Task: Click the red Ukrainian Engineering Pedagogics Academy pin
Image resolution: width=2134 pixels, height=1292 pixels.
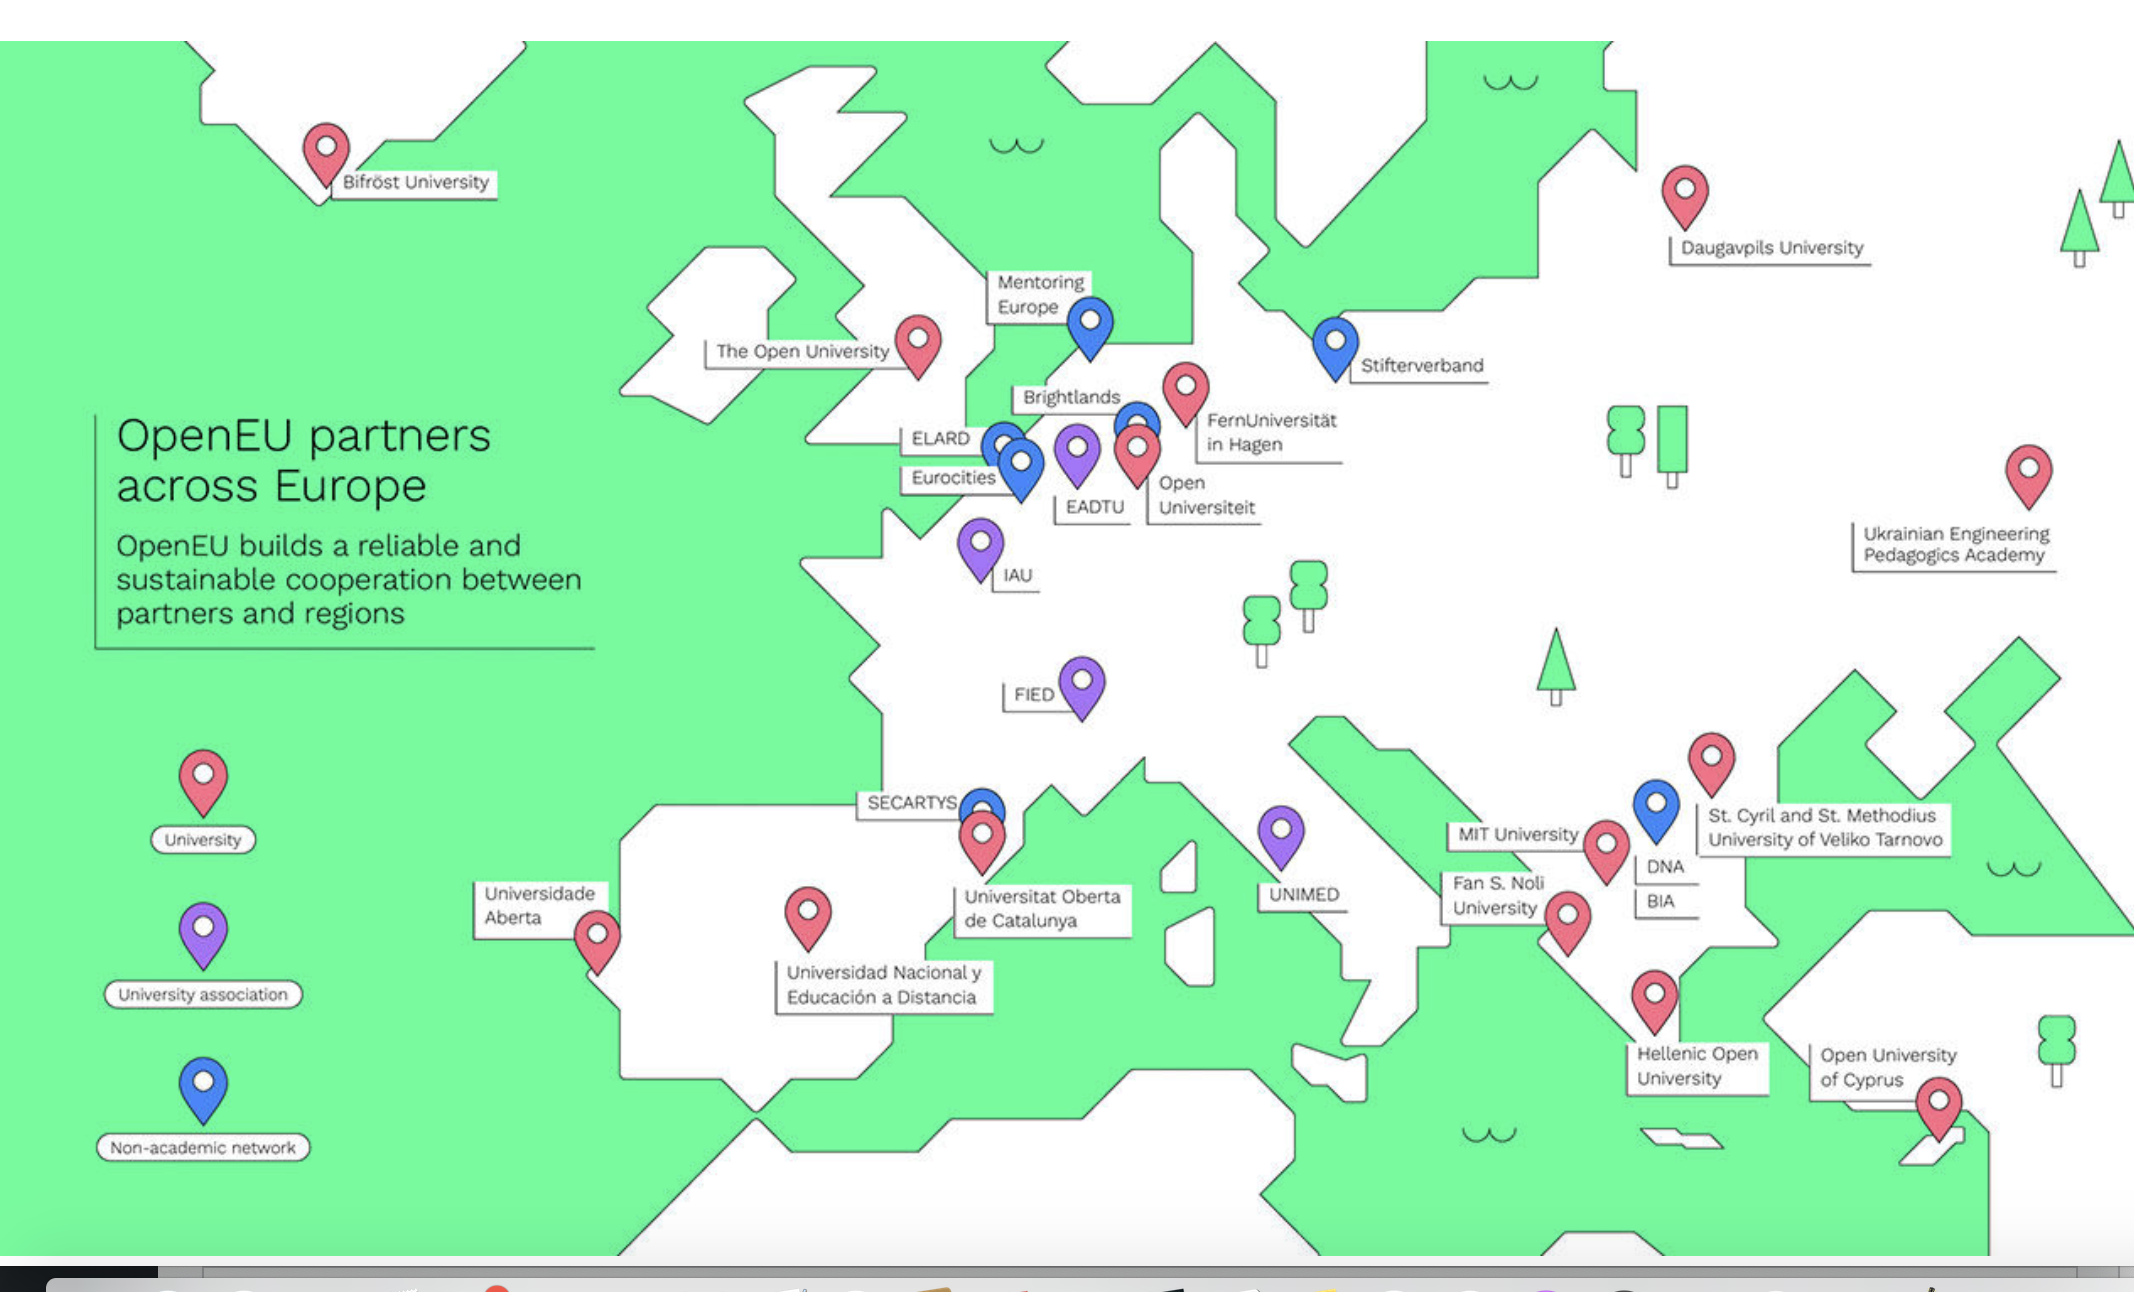Action: coord(2029,475)
